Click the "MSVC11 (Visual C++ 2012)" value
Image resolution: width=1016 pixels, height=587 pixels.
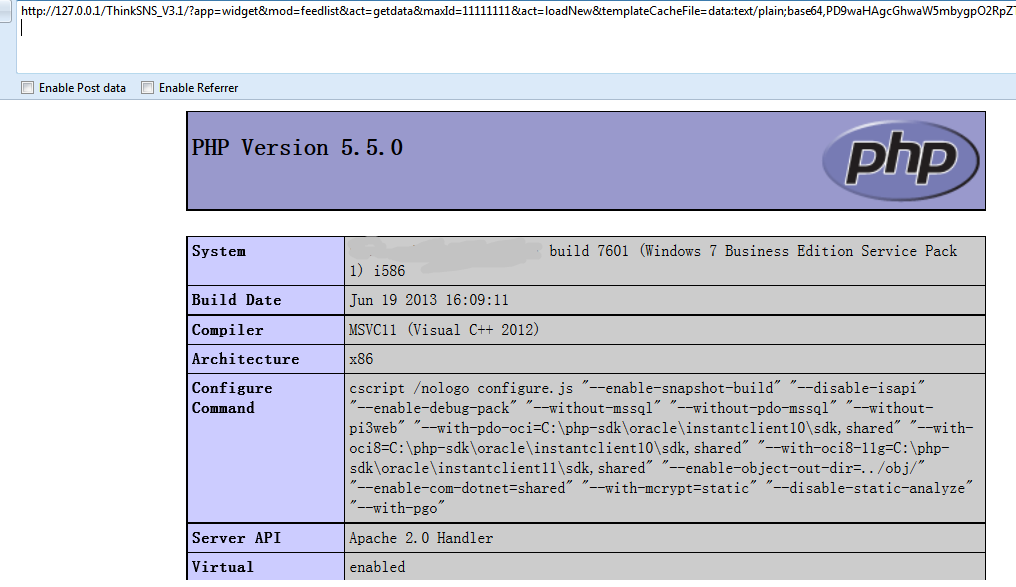click(x=444, y=330)
